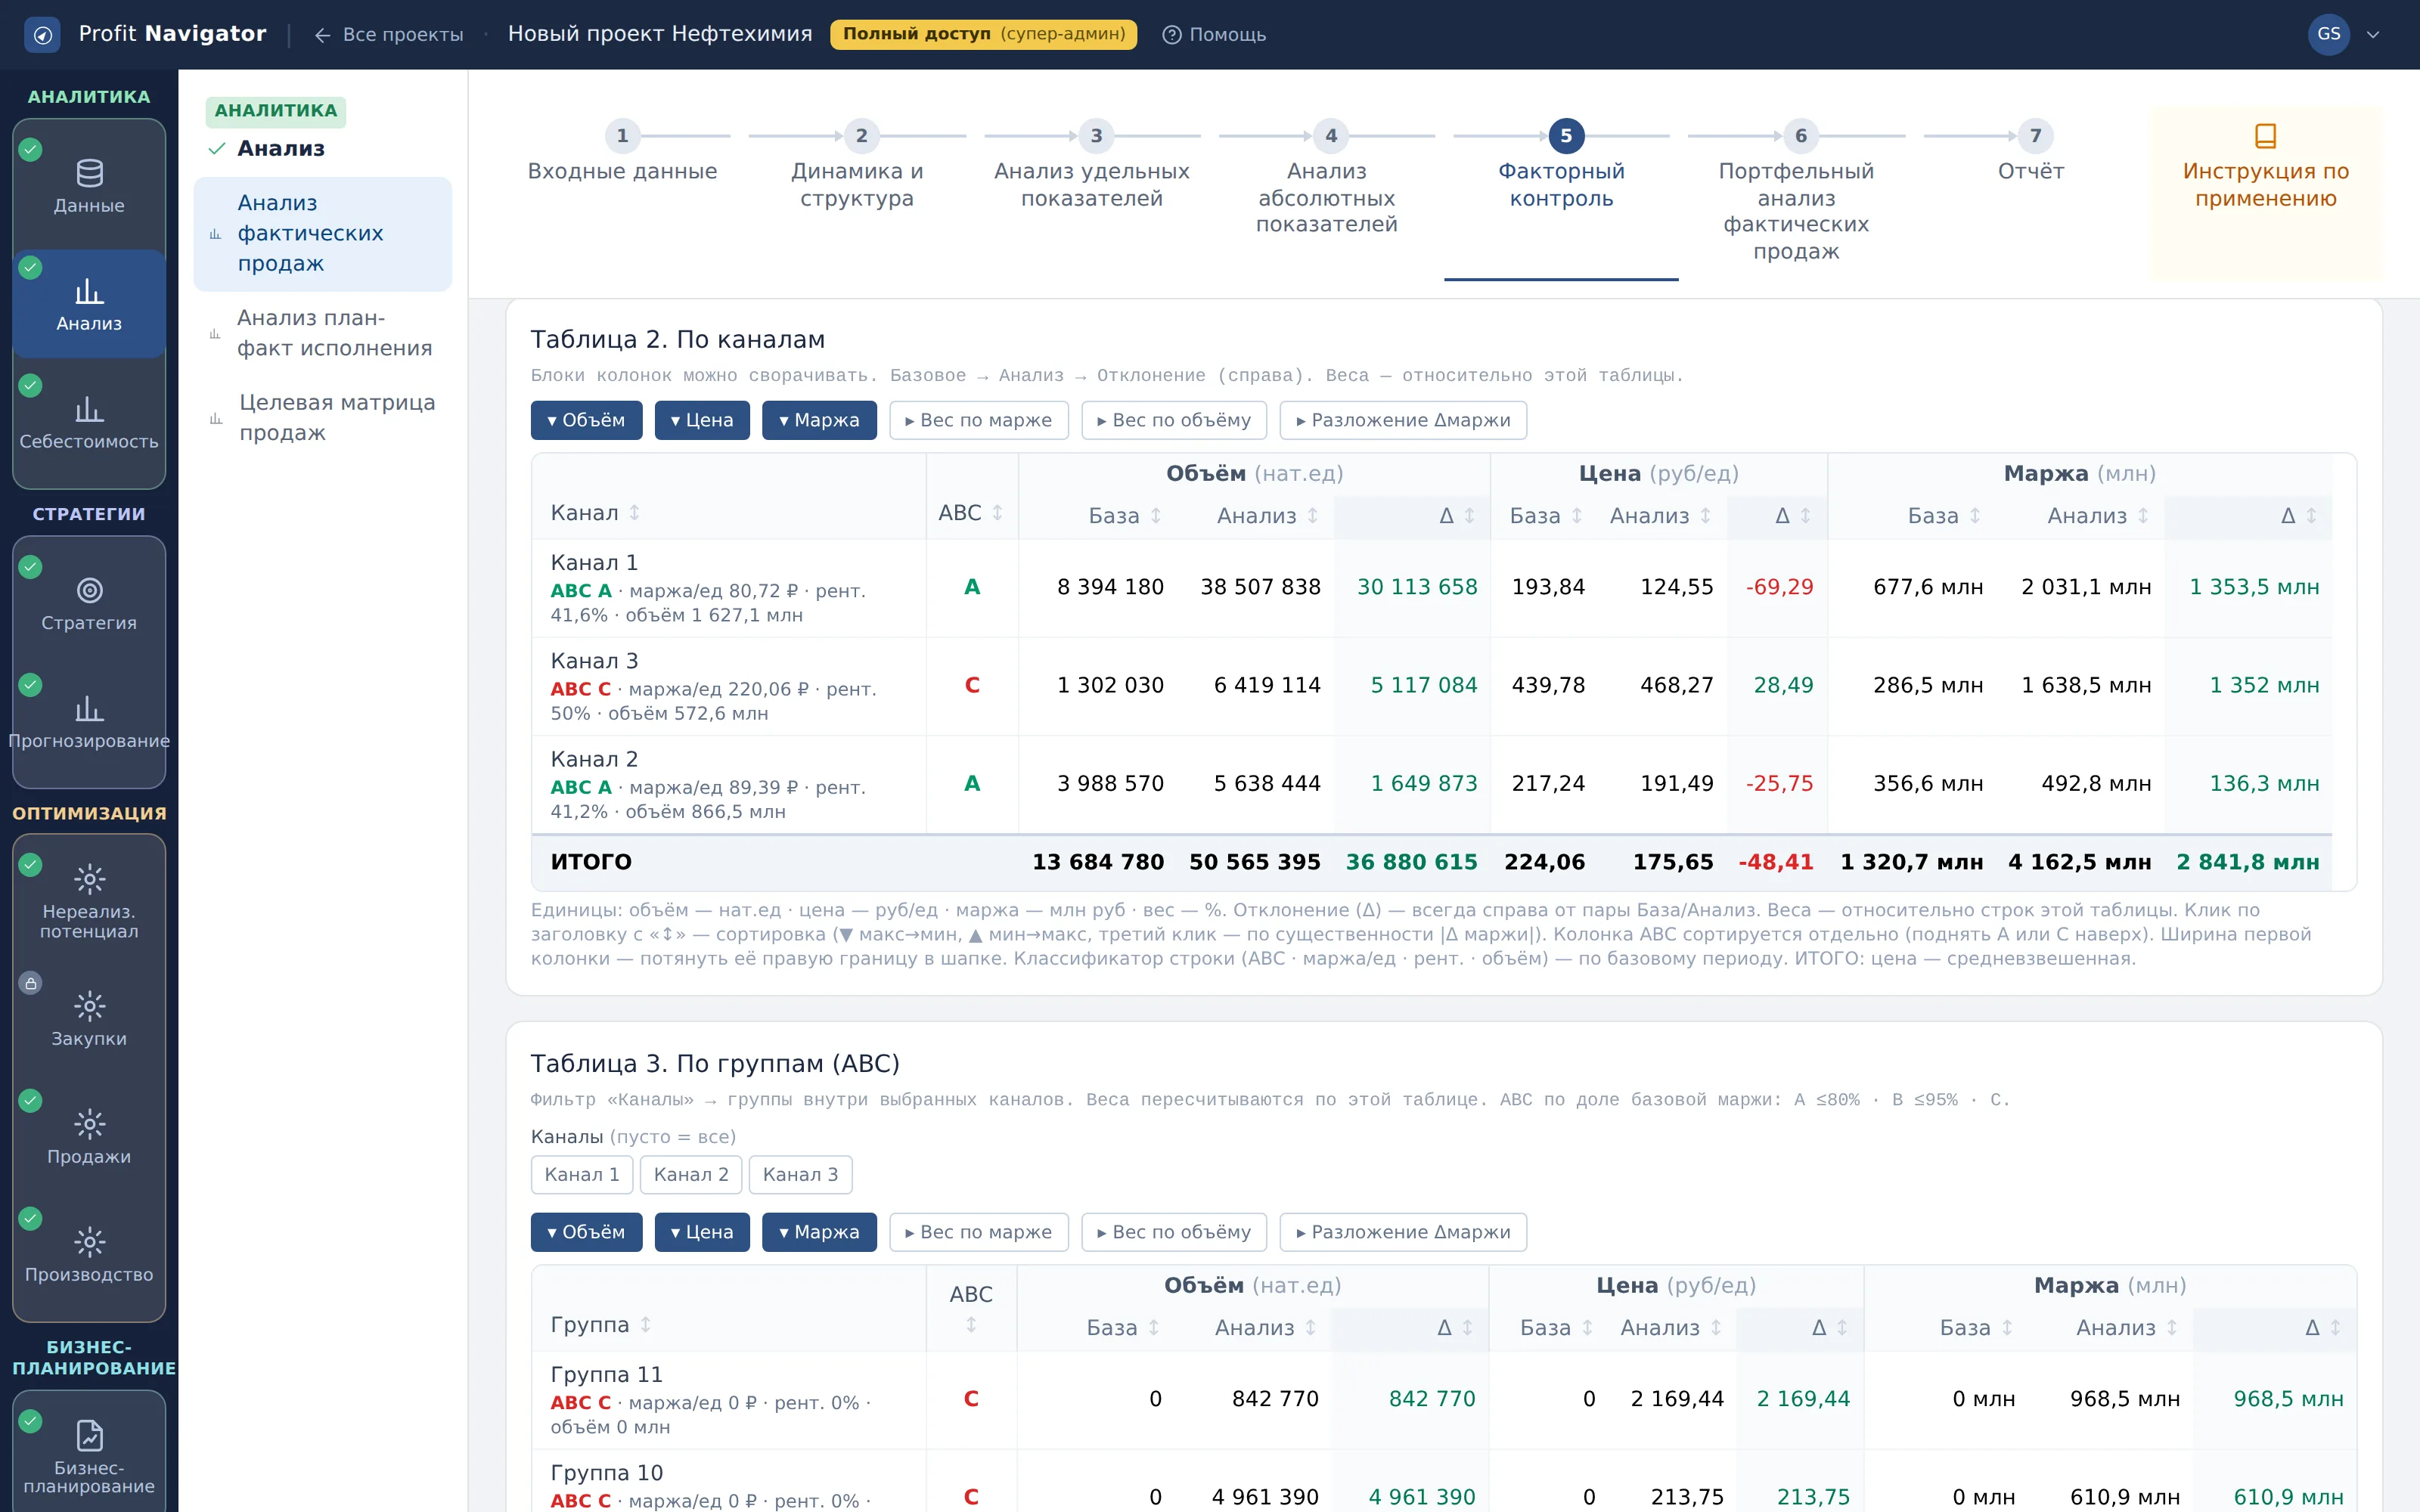The width and height of the screenshot is (2420, 1512).
Task: Sort Table 2 by Объём База column
Action: point(1125,516)
